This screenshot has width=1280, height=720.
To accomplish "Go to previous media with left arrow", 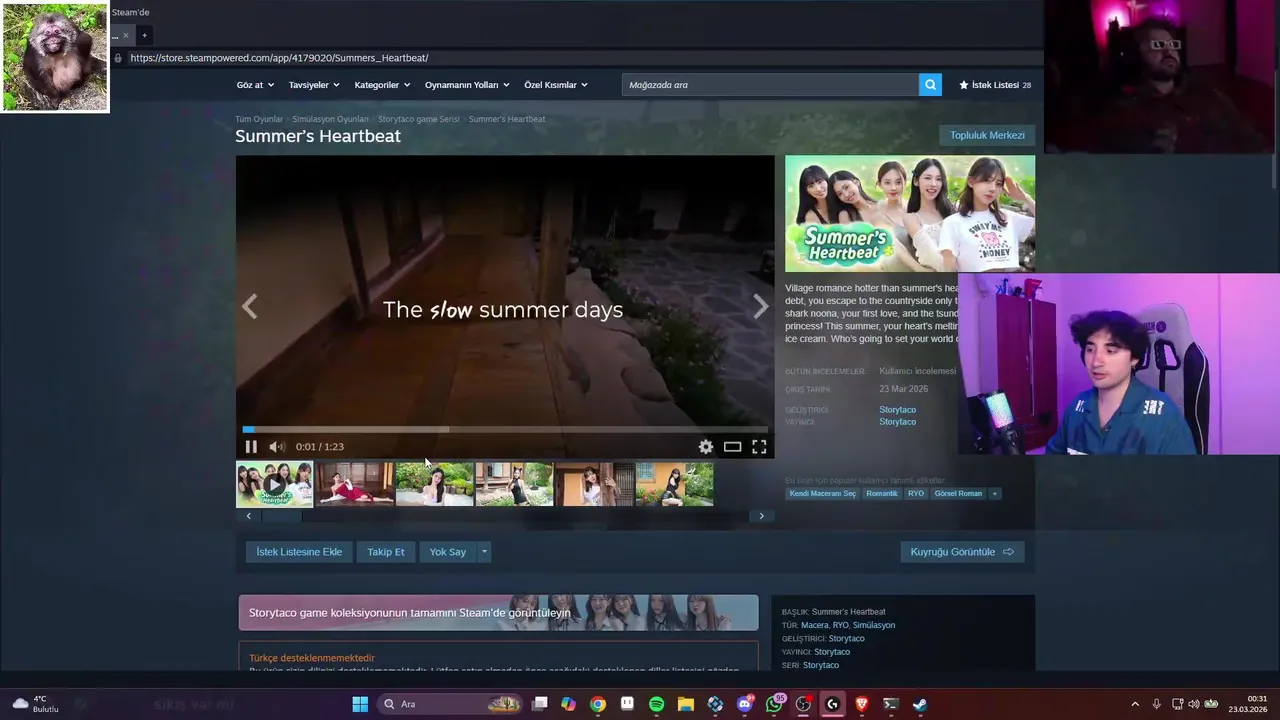I will (x=250, y=306).
